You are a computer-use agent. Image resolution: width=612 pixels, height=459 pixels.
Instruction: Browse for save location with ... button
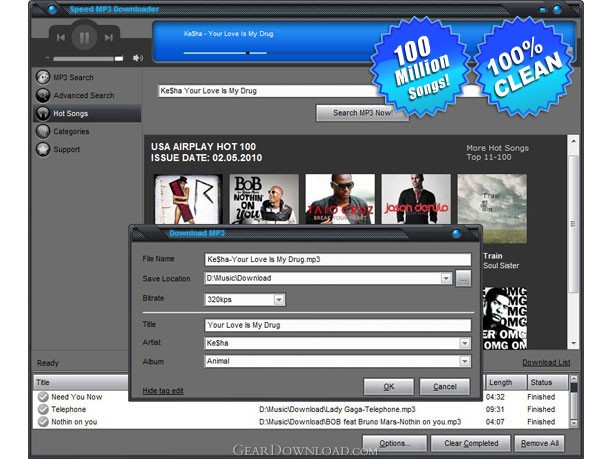pyautogui.click(x=463, y=279)
